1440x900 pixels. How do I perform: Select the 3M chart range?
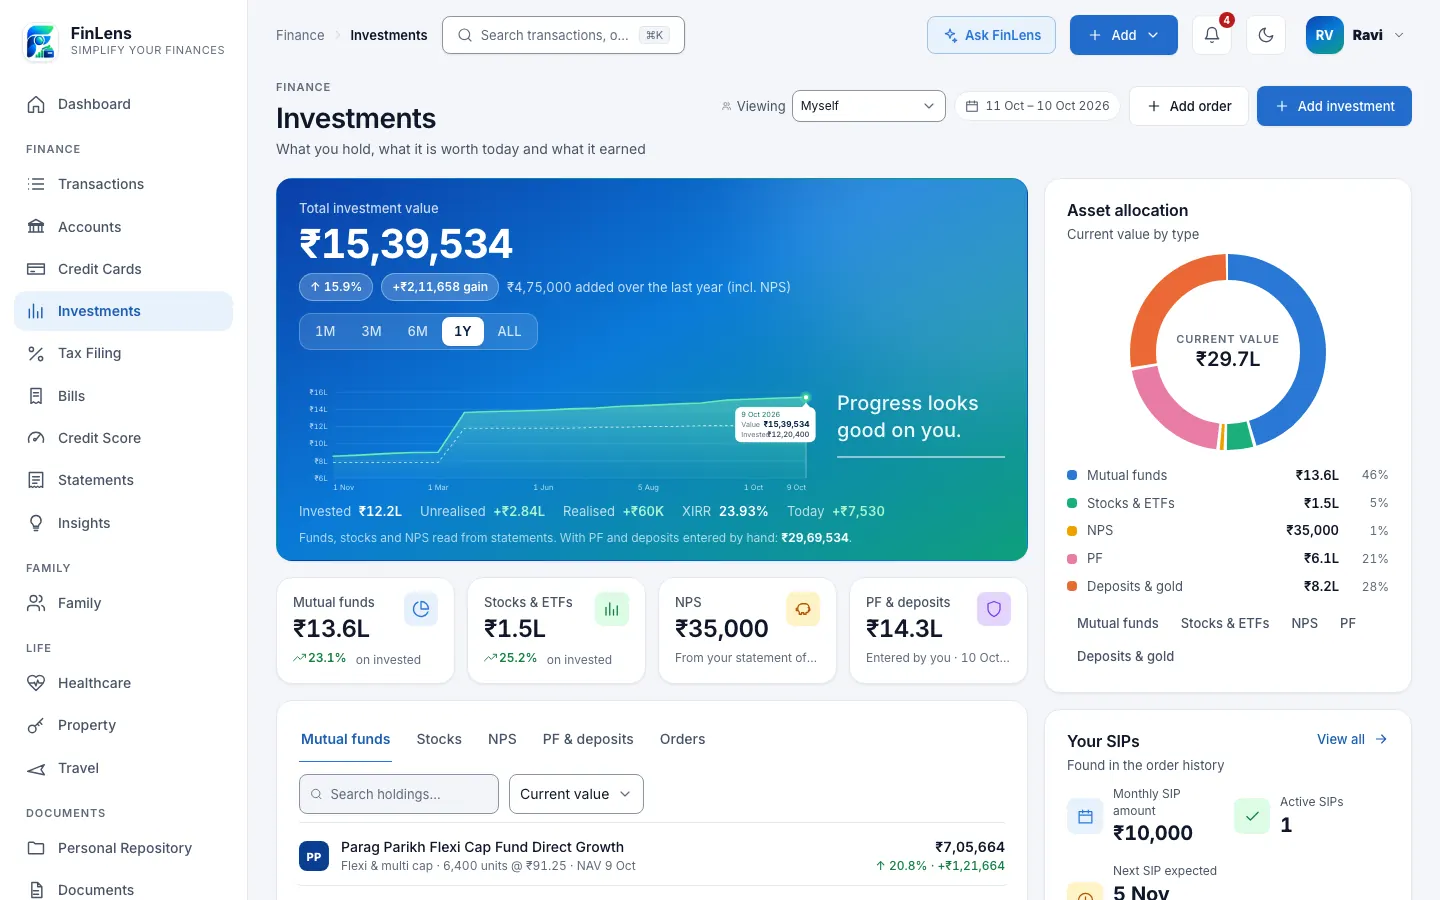pyautogui.click(x=371, y=331)
